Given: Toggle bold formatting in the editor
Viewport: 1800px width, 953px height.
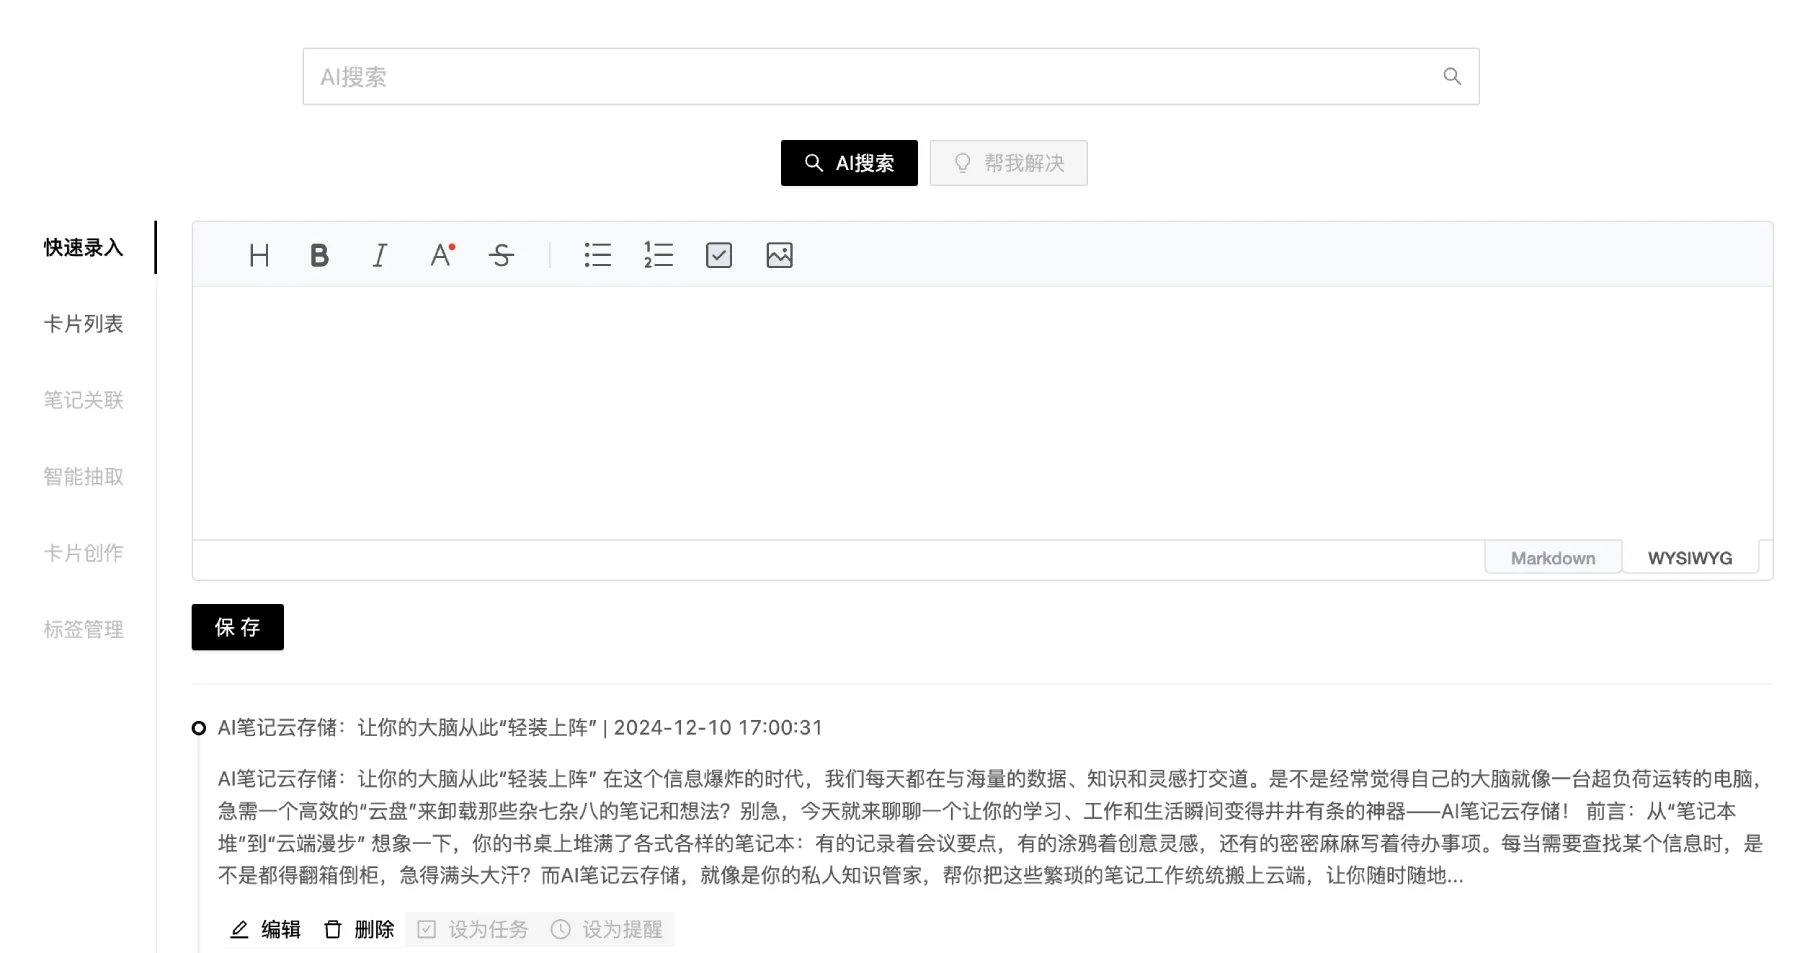Looking at the screenshot, I should point(319,255).
